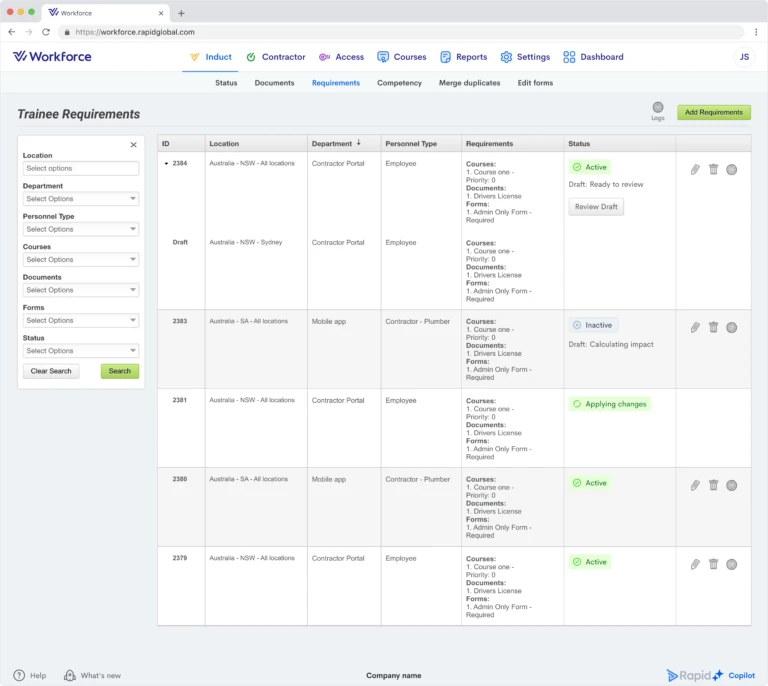Viewport: 768px width, 686px height.
Task: Close the search filter panel
Action: (x=133, y=144)
